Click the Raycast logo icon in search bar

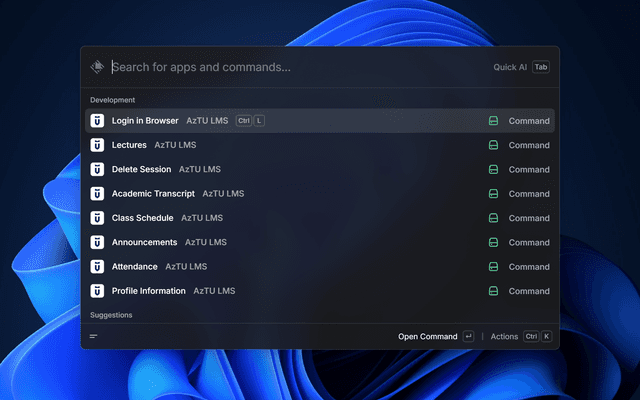click(x=97, y=67)
